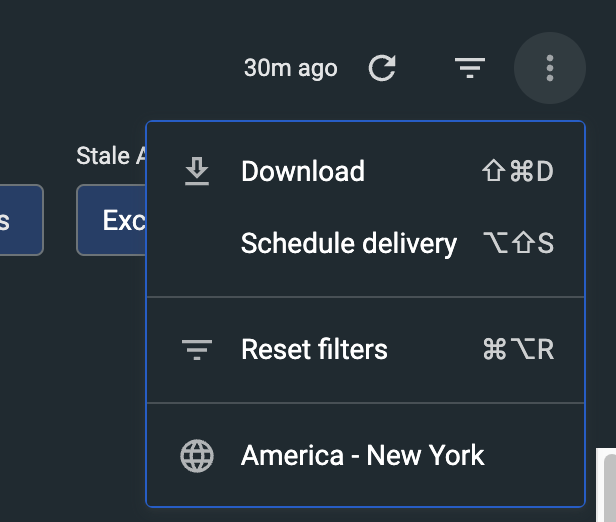Click the divider line above Reset filters

point(365,297)
